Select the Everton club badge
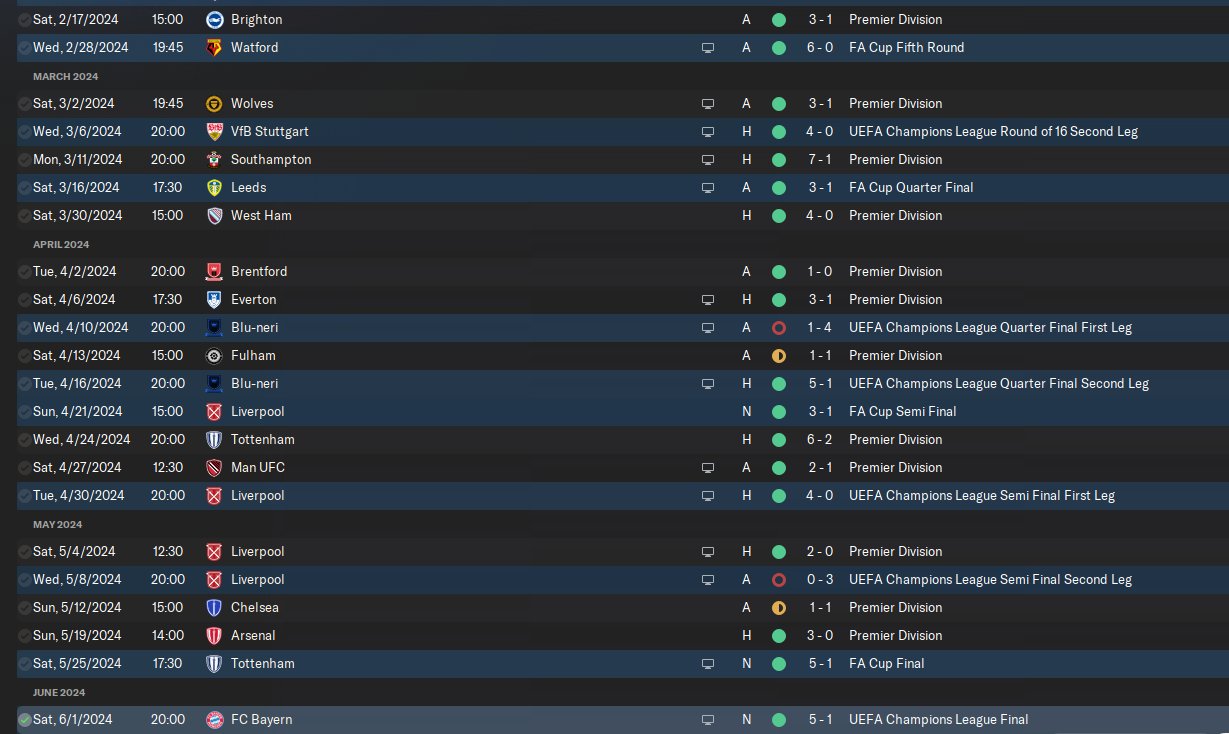The width and height of the screenshot is (1229, 734). 213,299
